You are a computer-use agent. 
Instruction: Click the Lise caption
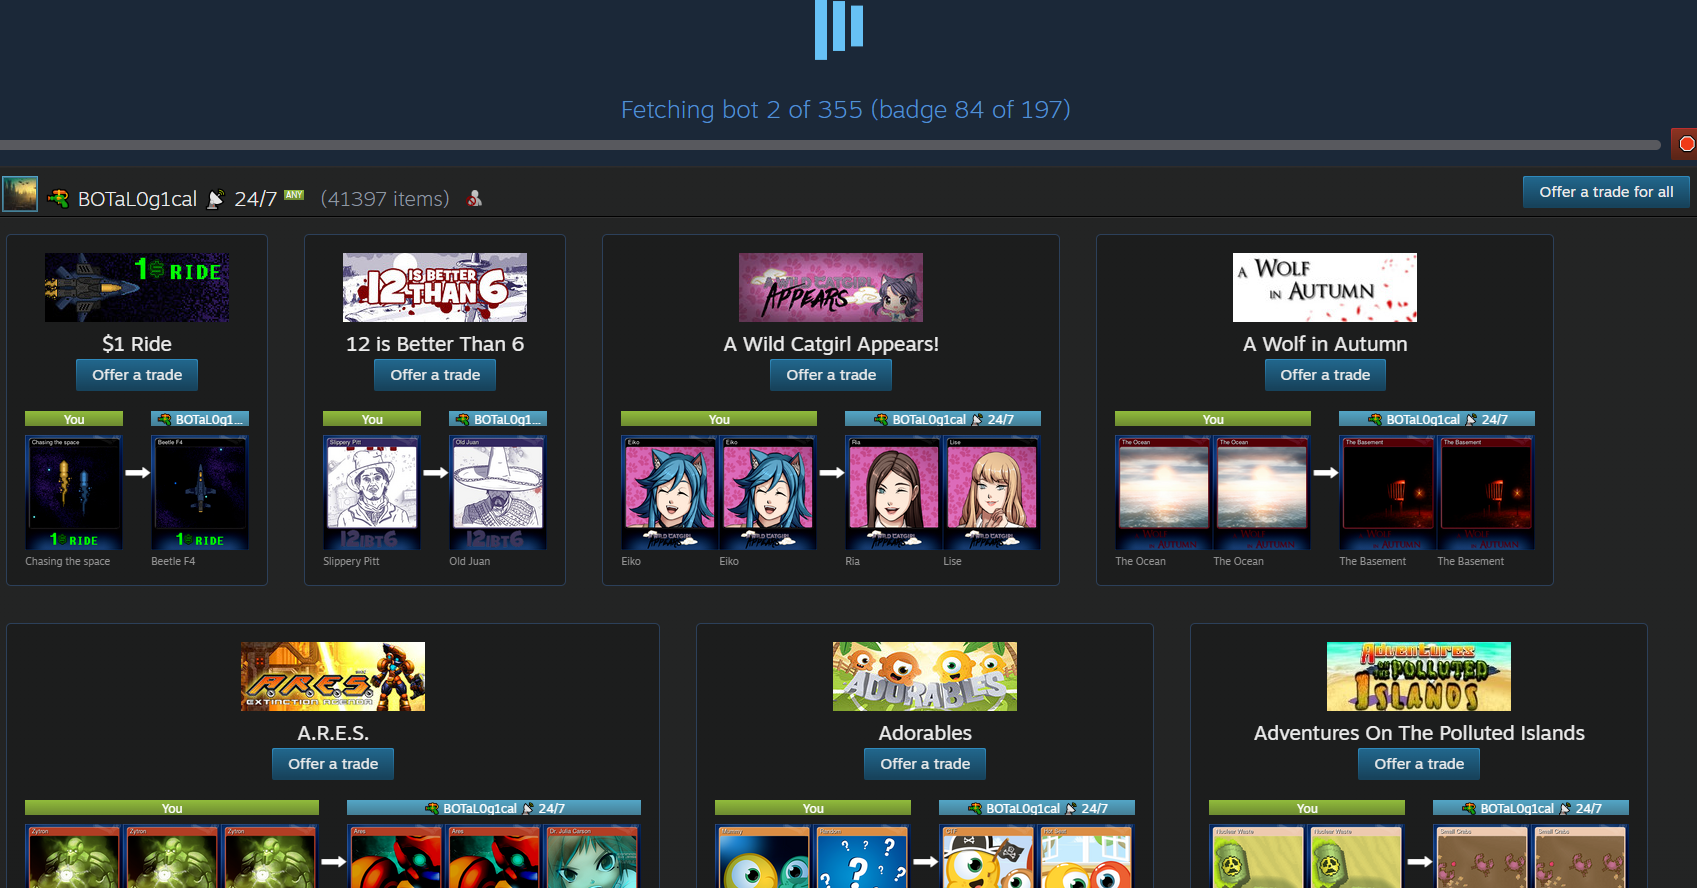tap(952, 561)
